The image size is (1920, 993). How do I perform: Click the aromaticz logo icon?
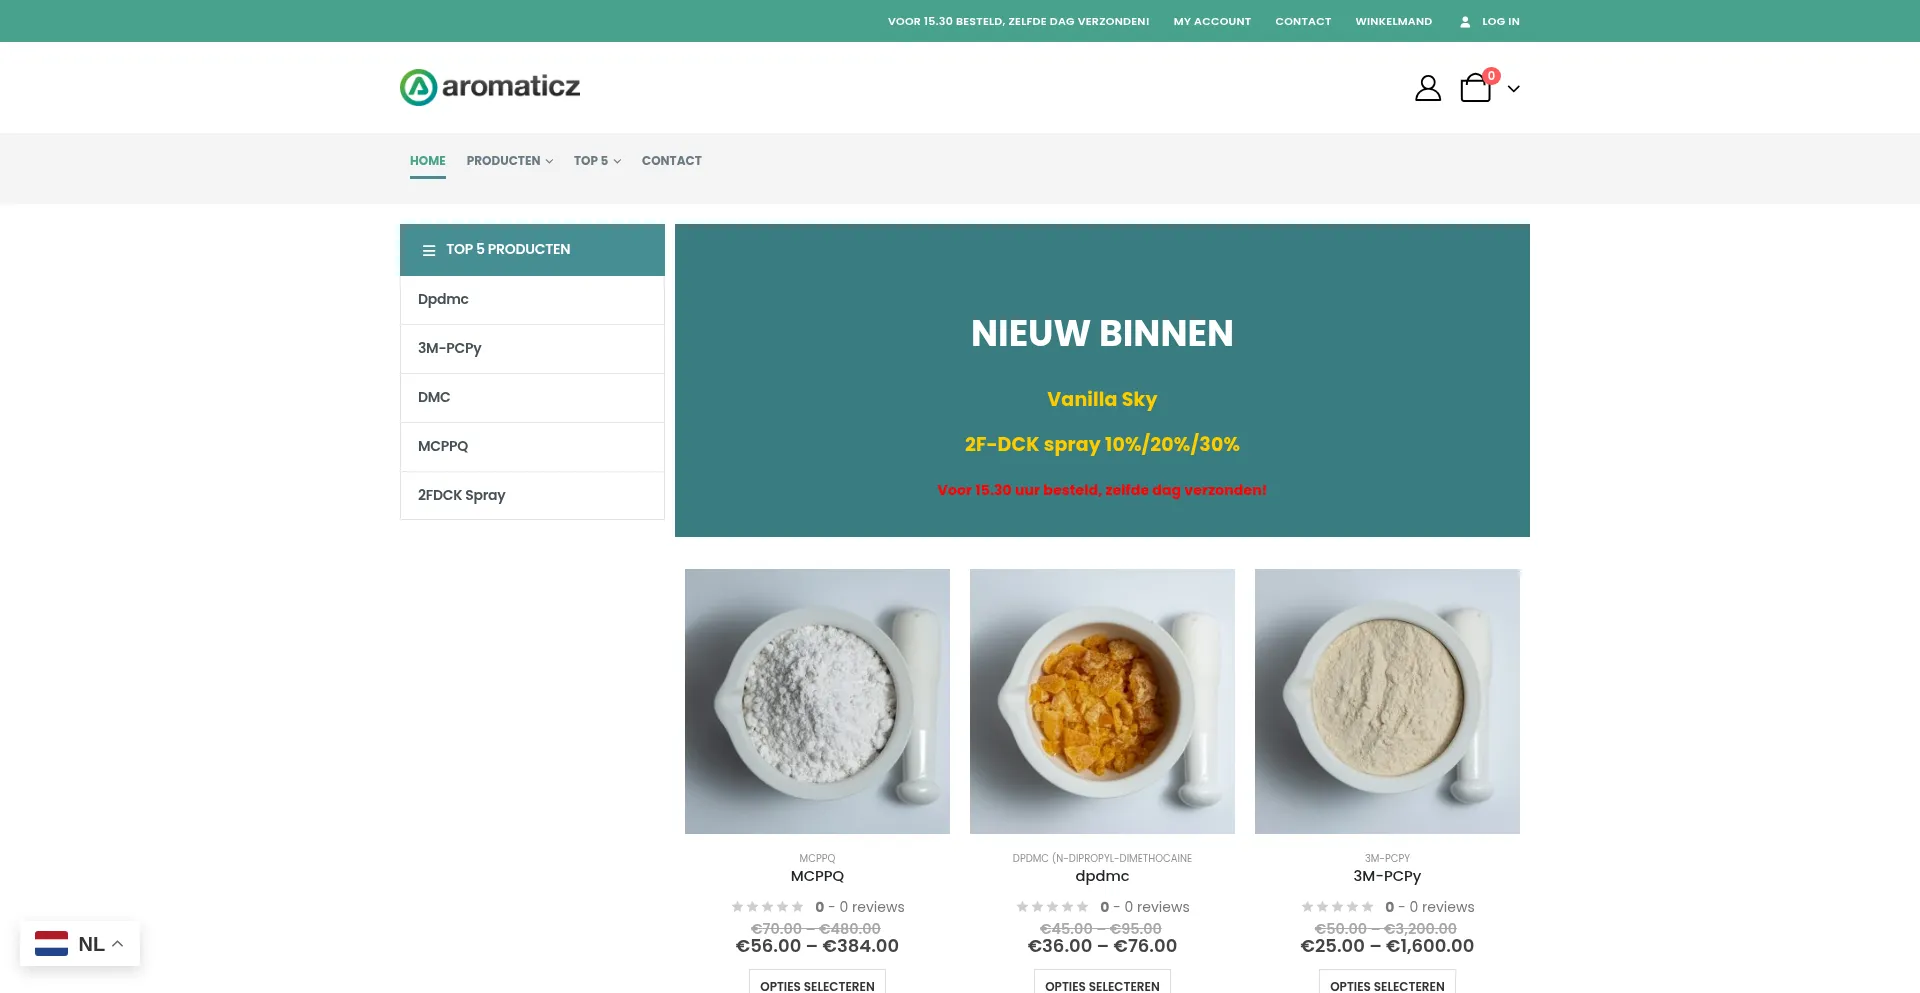pyautogui.click(x=419, y=87)
